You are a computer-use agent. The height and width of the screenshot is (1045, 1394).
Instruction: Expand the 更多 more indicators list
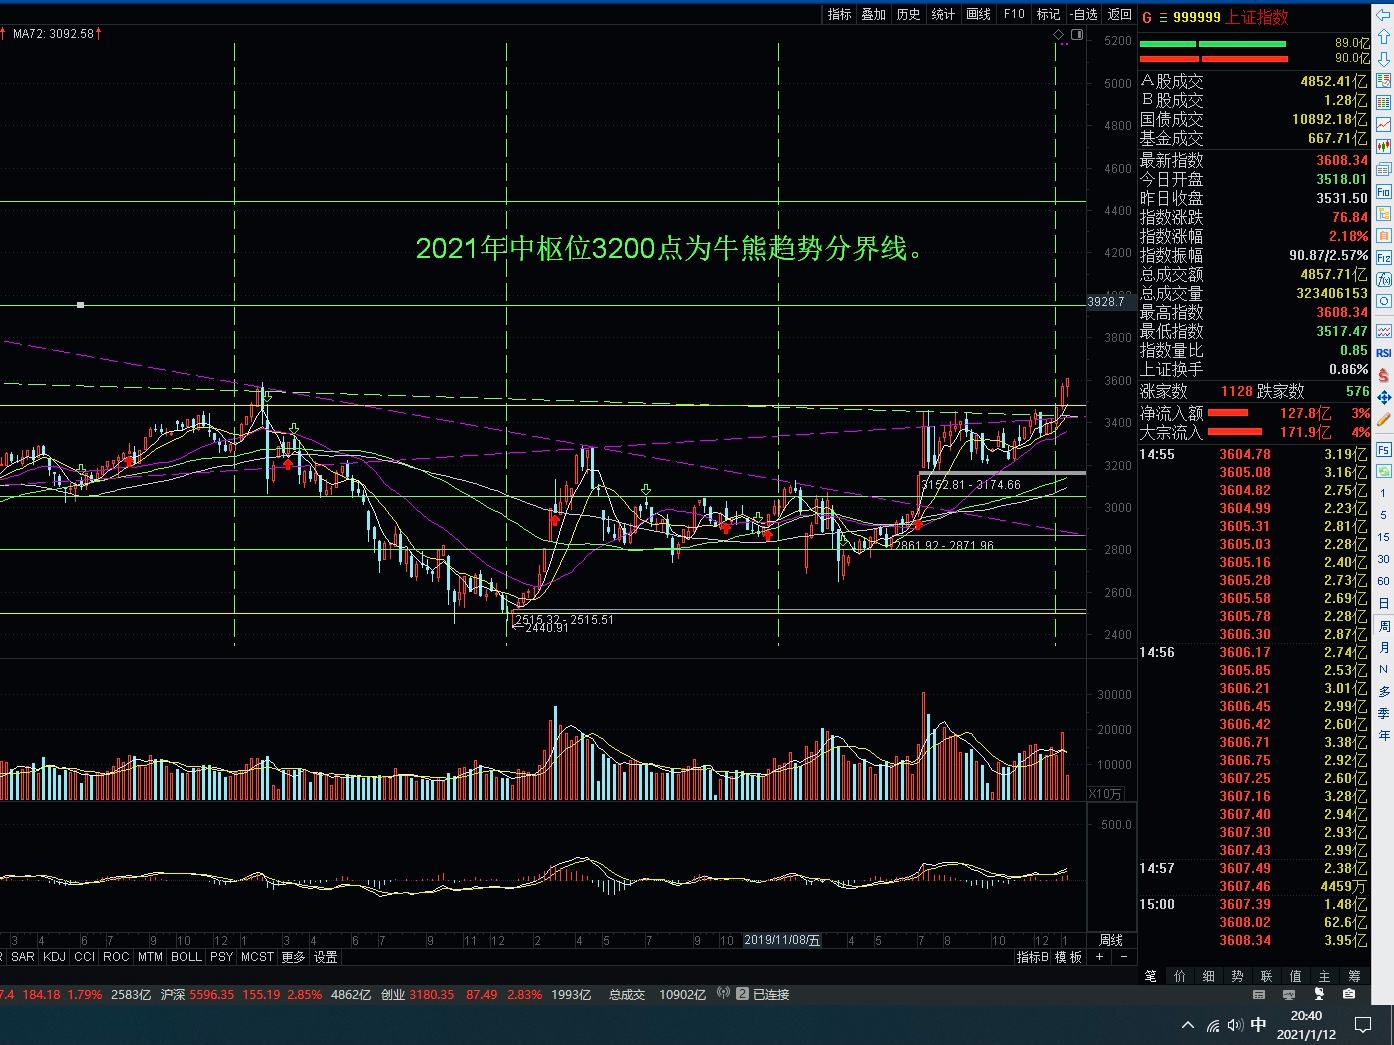[293, 957]
